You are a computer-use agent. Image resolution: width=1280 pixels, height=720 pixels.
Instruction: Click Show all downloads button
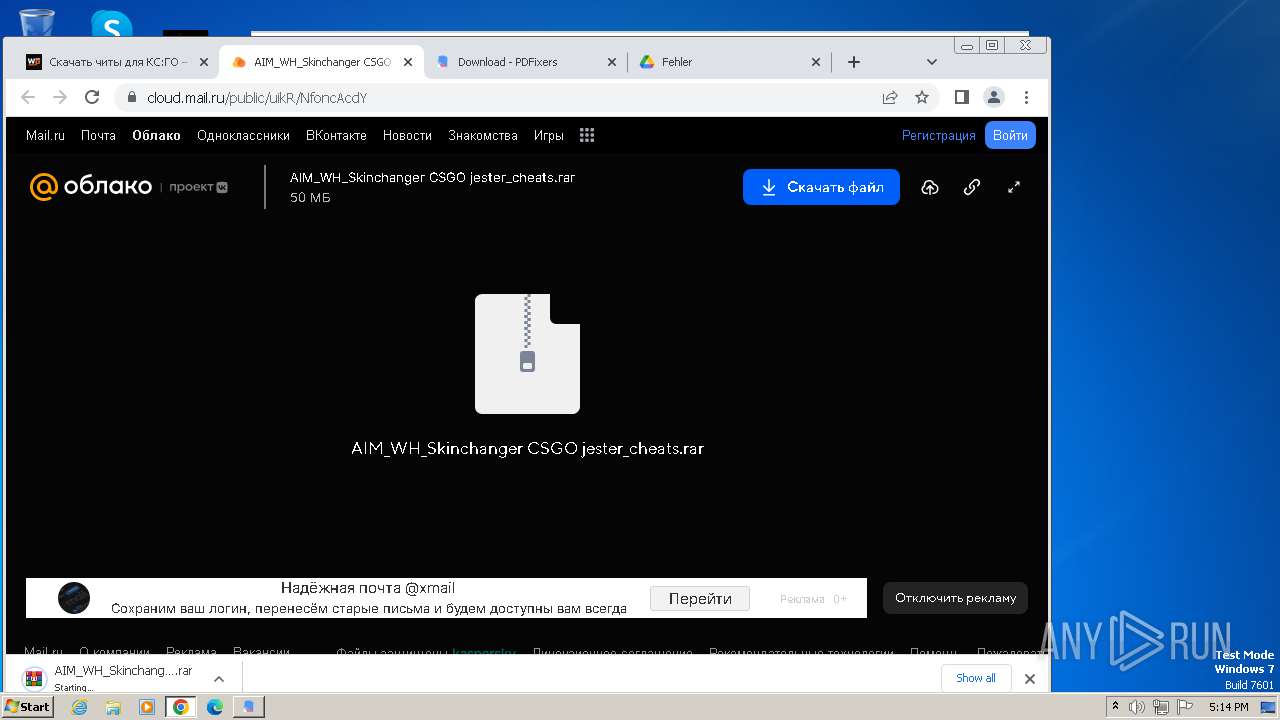pyautogui.click(x=976, y=678)
